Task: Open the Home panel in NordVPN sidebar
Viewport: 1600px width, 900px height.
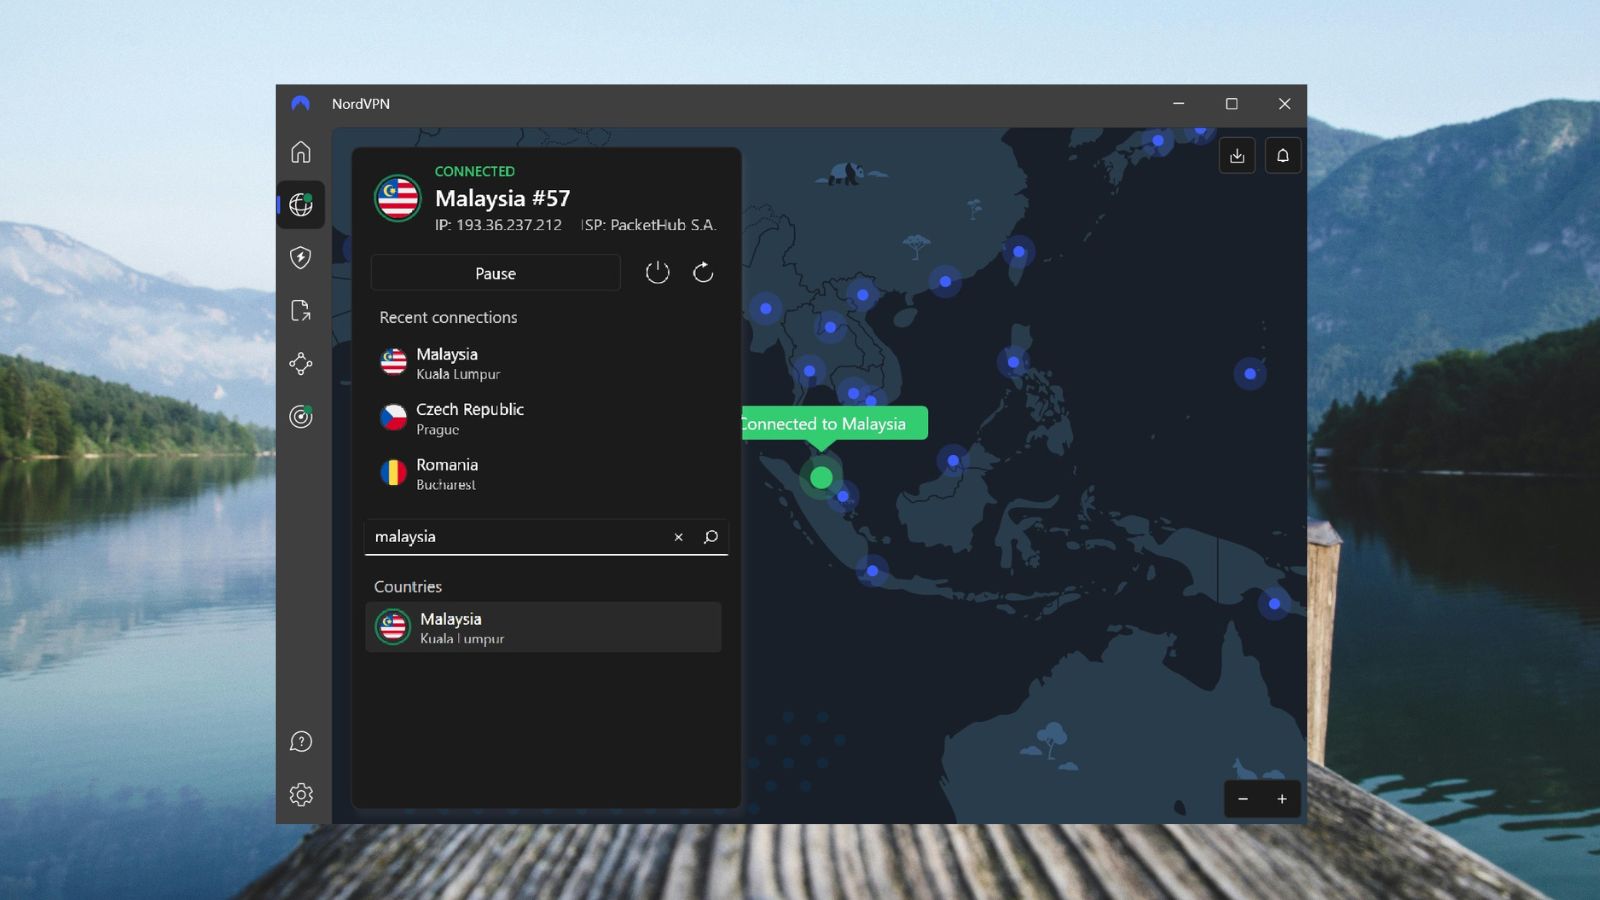Action: [300, 152]
